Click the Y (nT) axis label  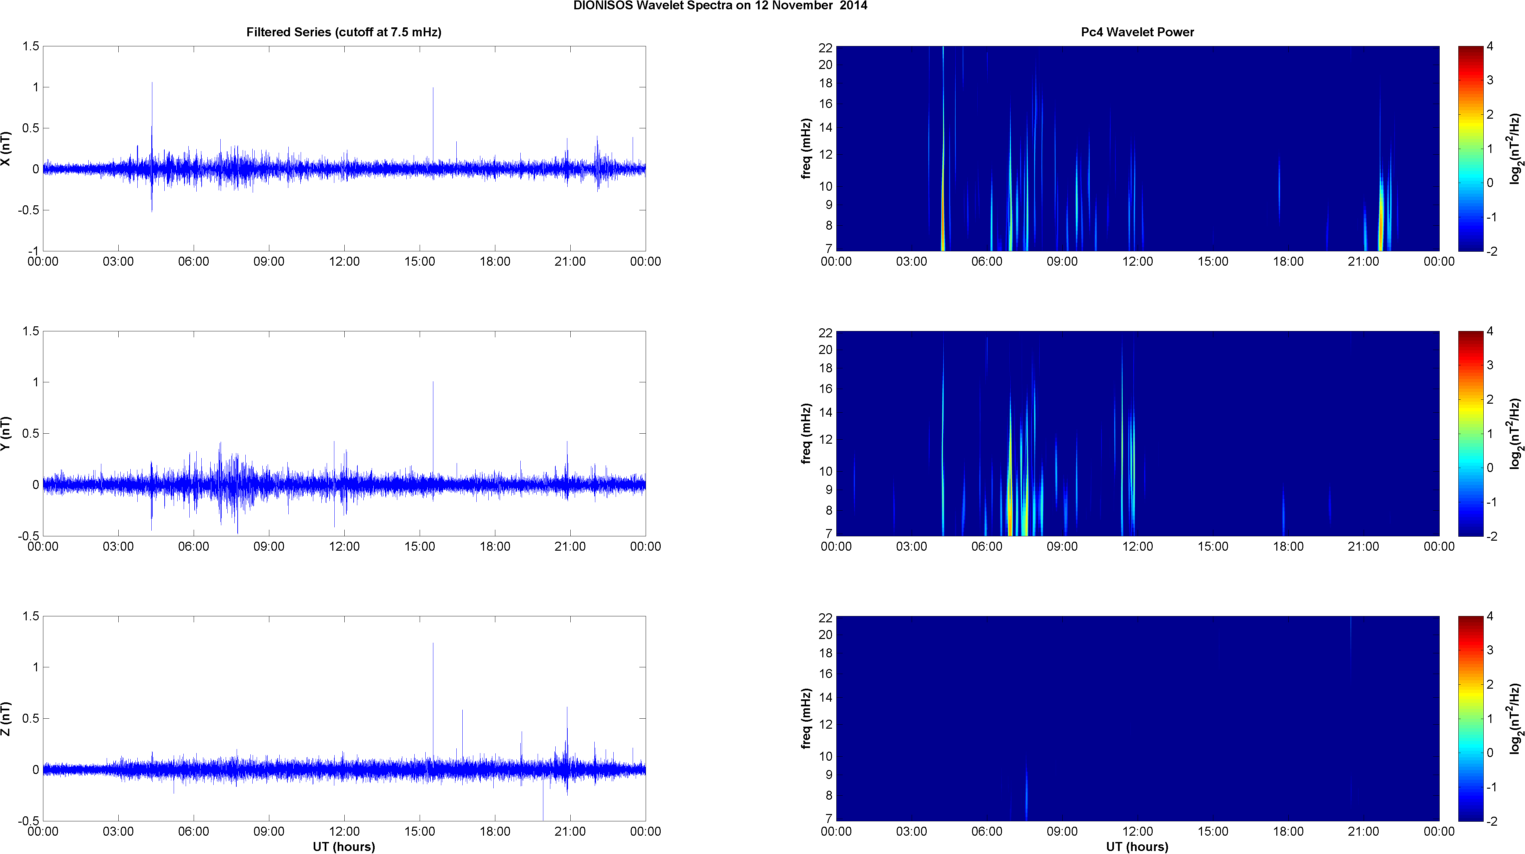pyautogui.click(x=6, y=434)
